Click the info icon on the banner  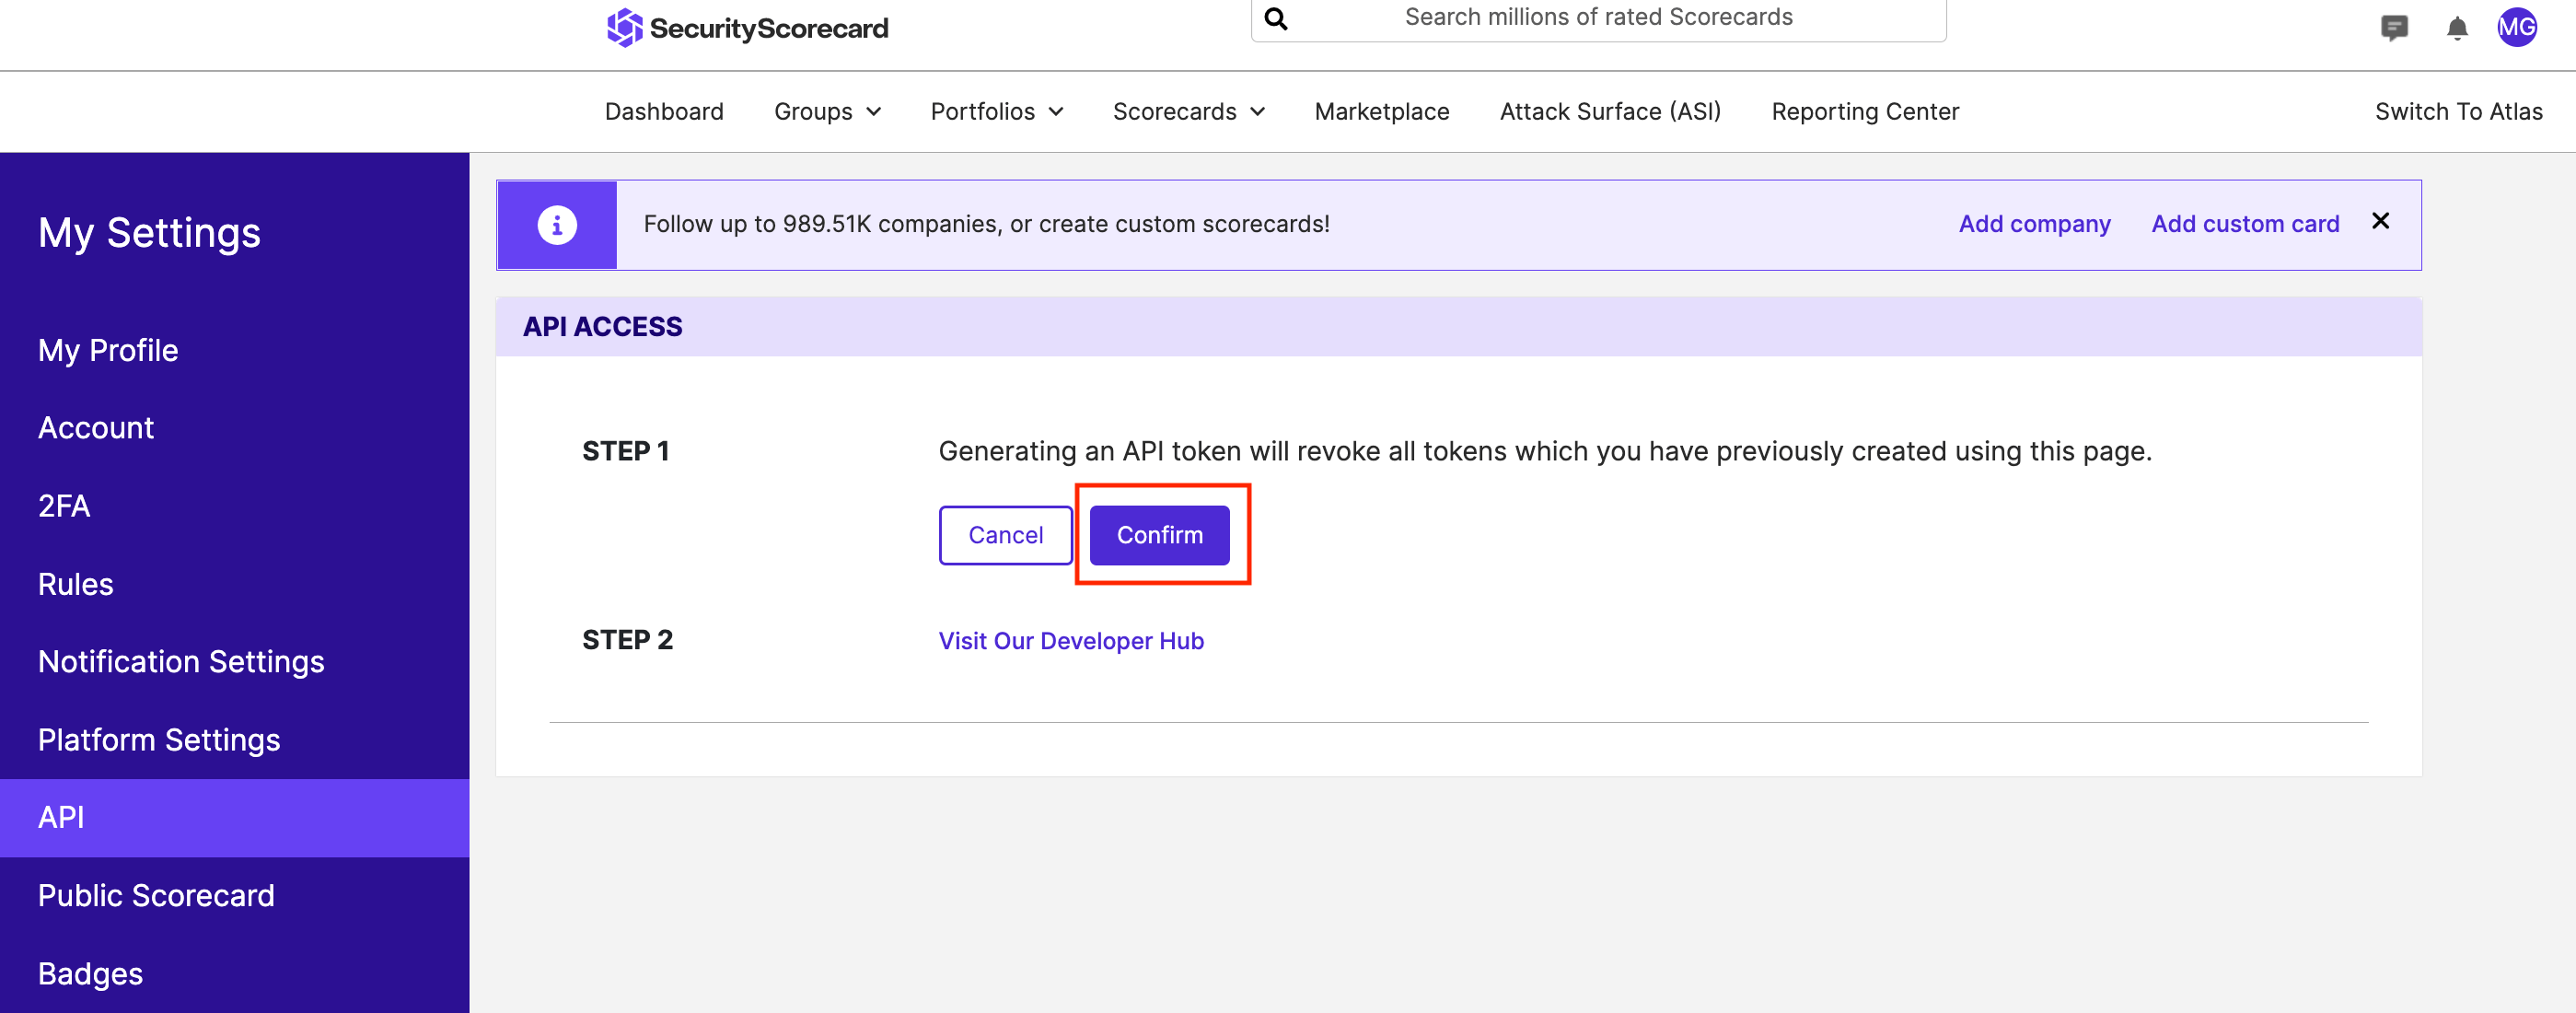point(556,224)
